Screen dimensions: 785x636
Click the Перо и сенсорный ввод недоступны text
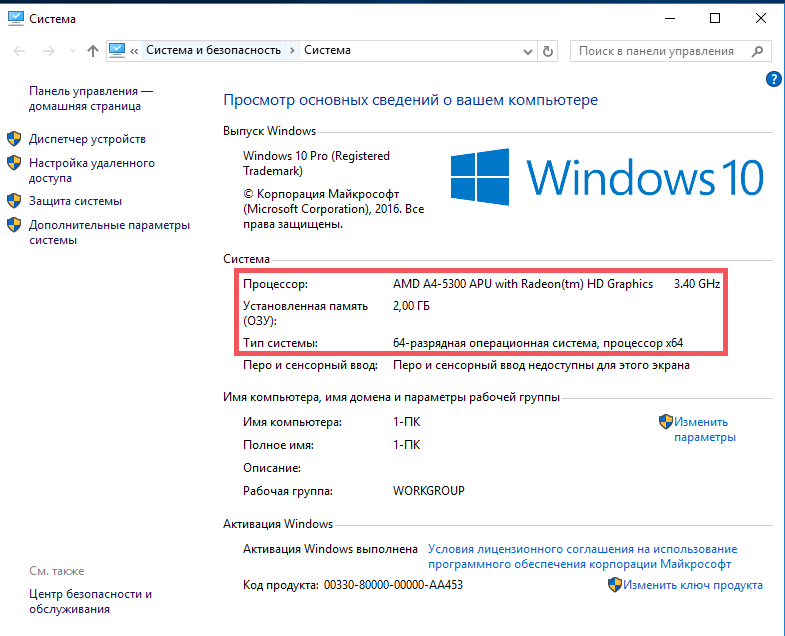pyautogui.click(x=541, y=365)
